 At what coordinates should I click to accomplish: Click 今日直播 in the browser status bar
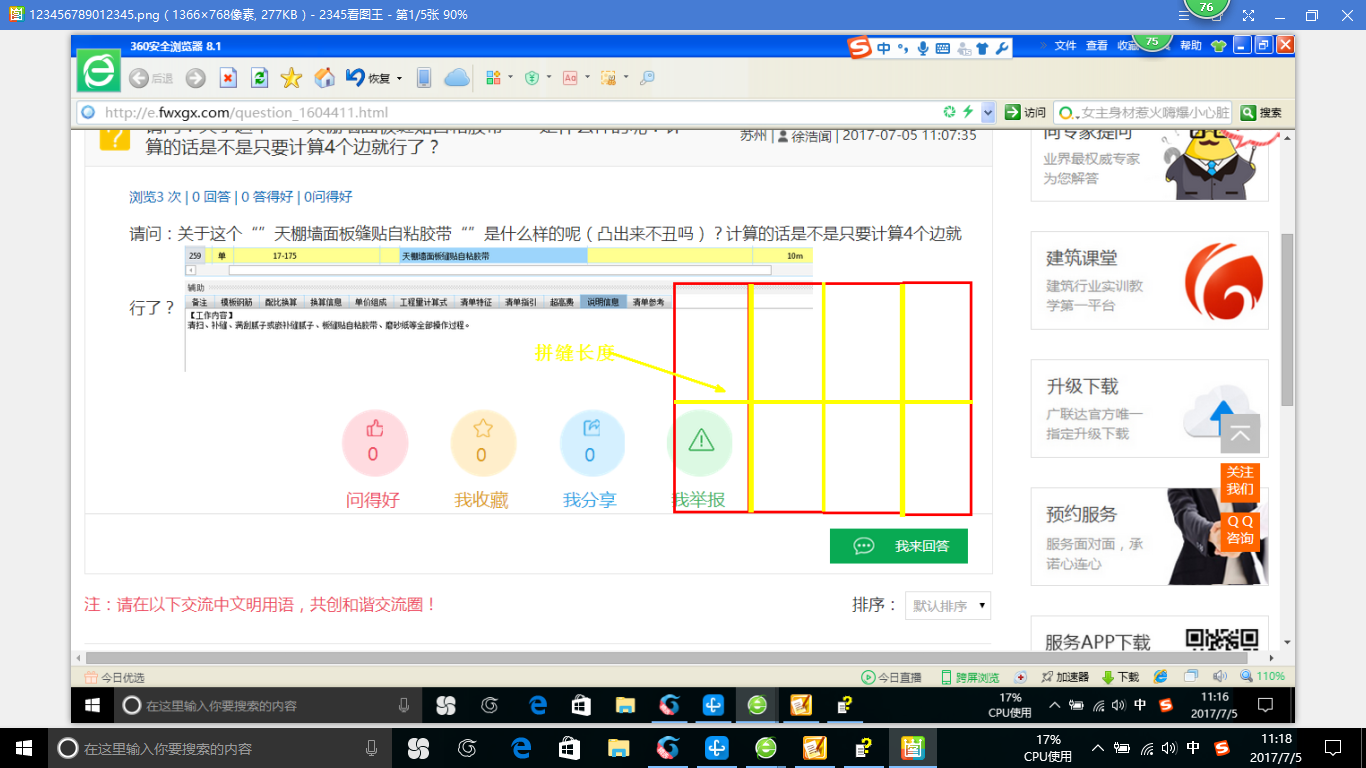click(x=892, y=677)
